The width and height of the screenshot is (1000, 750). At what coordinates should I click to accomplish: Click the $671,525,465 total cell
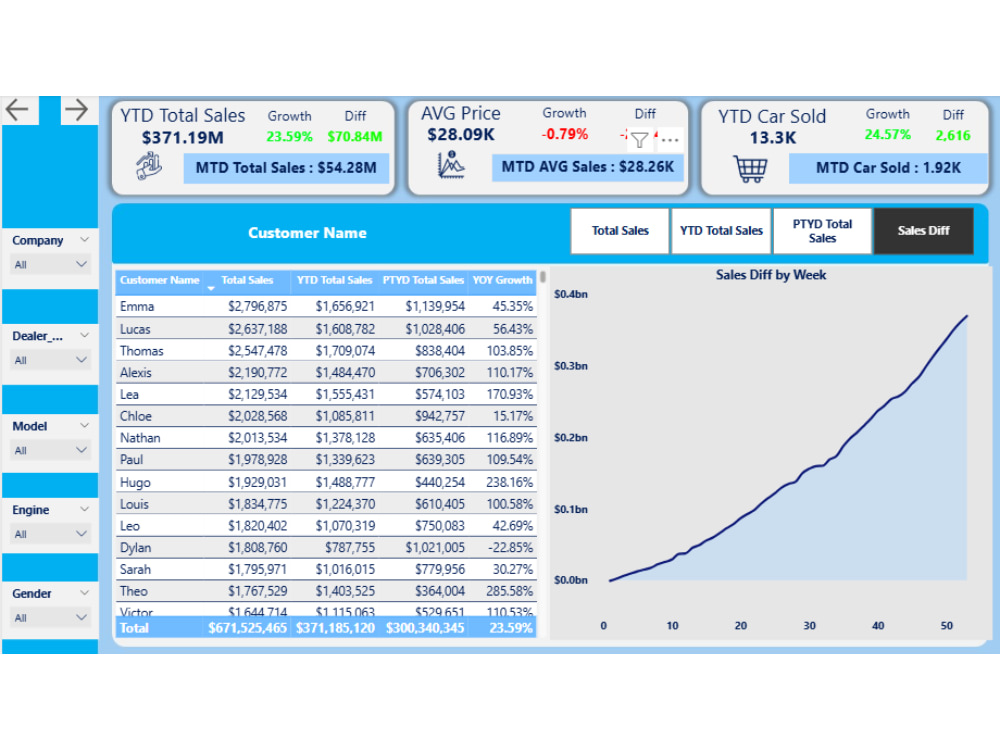(247, 628)
